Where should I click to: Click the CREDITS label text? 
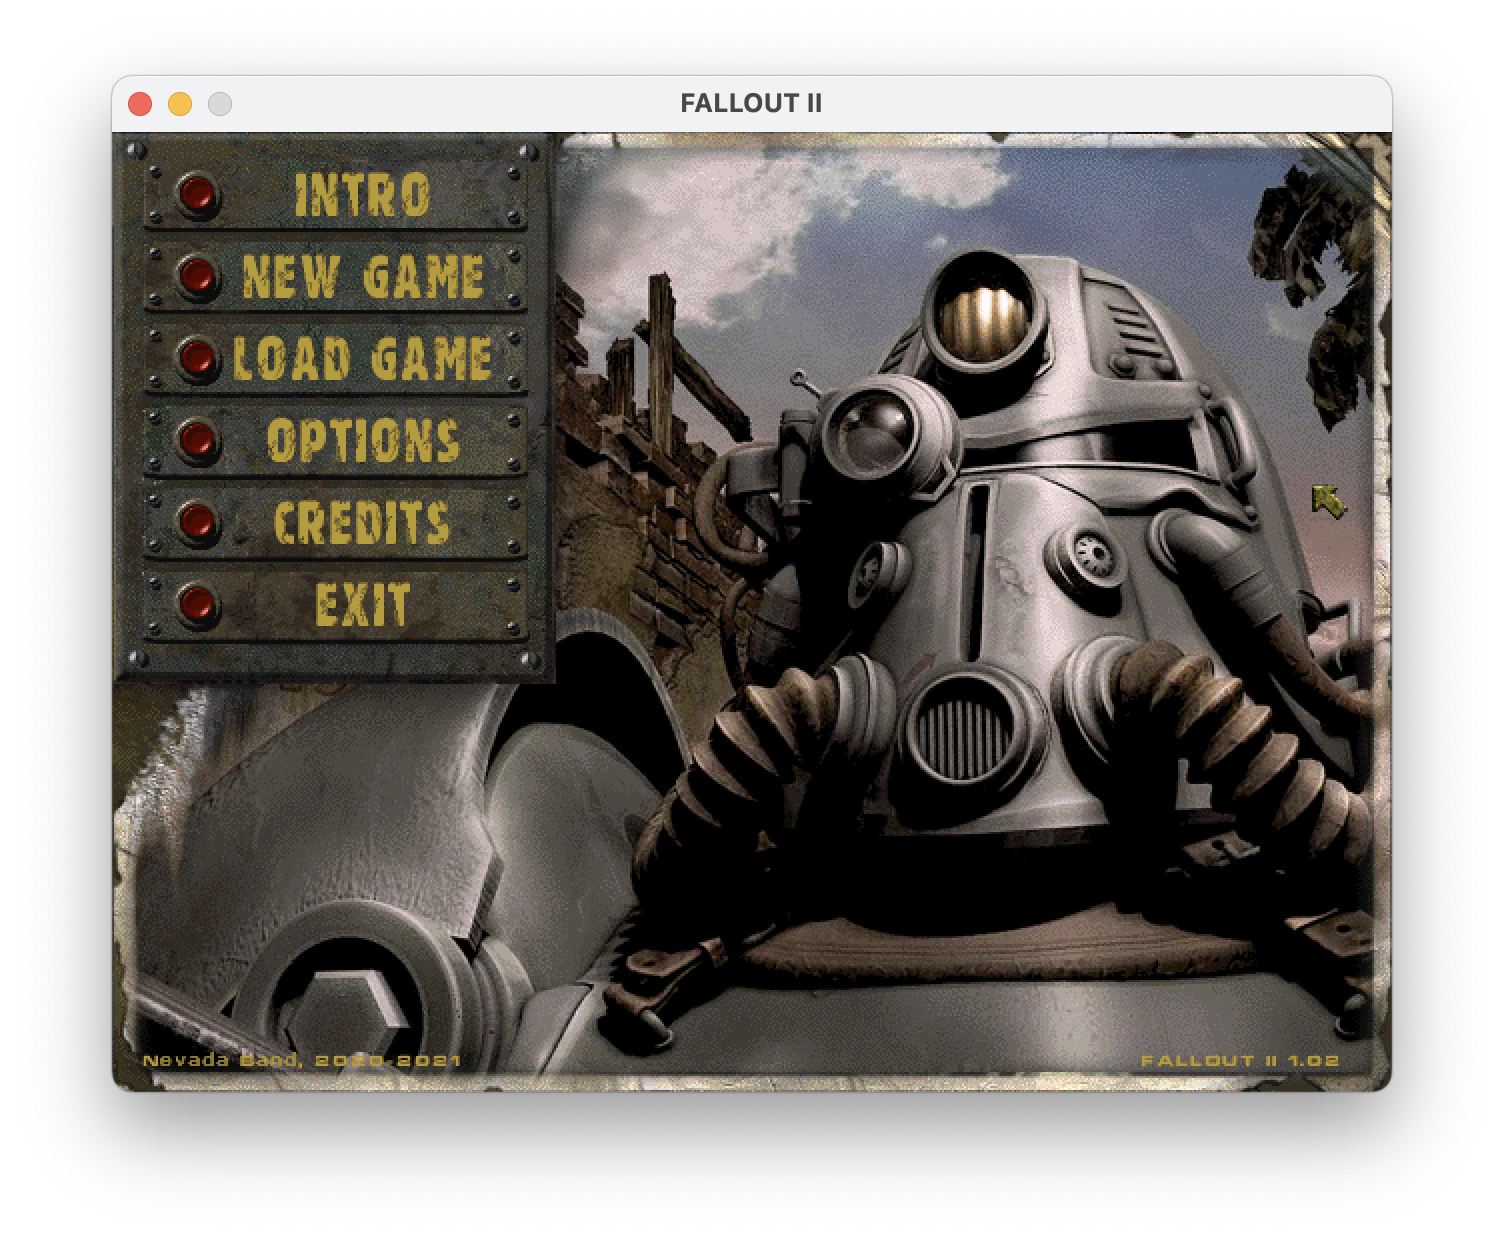[x=362, y=522]
